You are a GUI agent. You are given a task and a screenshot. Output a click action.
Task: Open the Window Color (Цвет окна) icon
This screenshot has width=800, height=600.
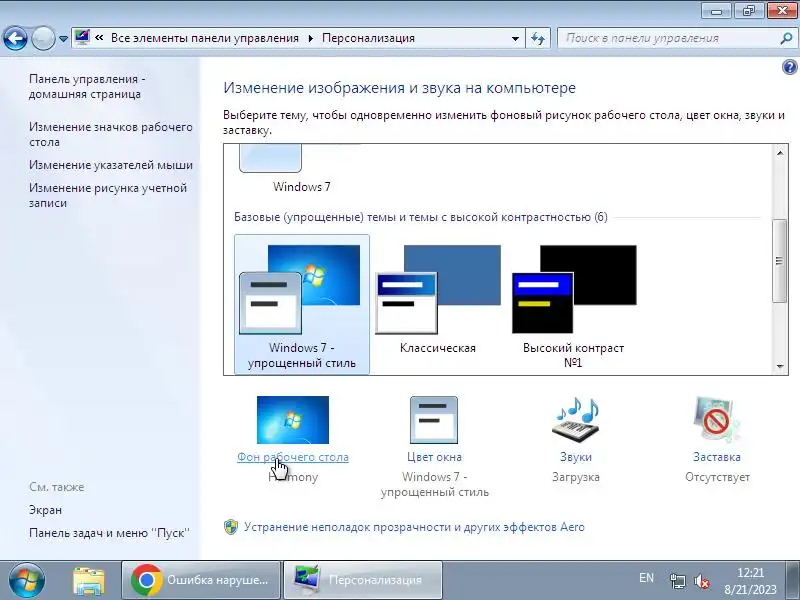point(434,420)
